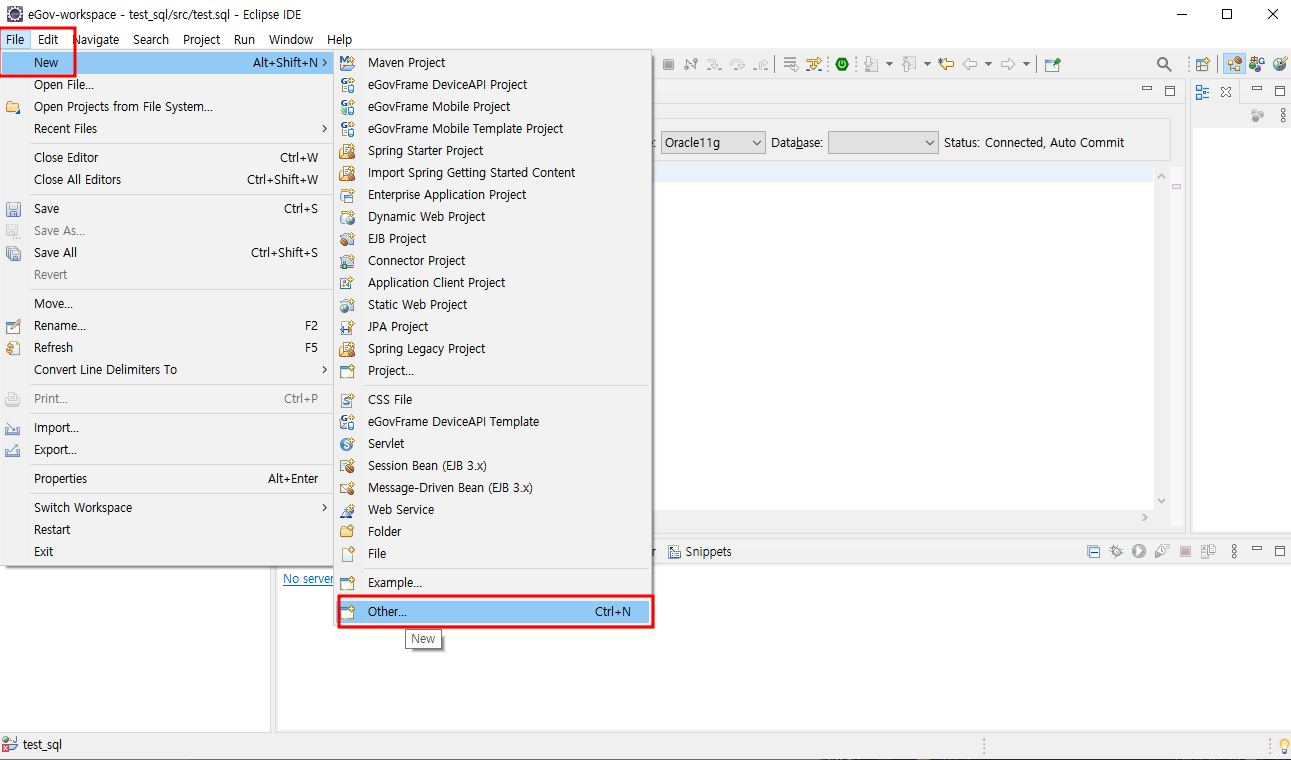1291x760 pixels.
Task: Open the Project menu
Action: [x=201, y=39]
